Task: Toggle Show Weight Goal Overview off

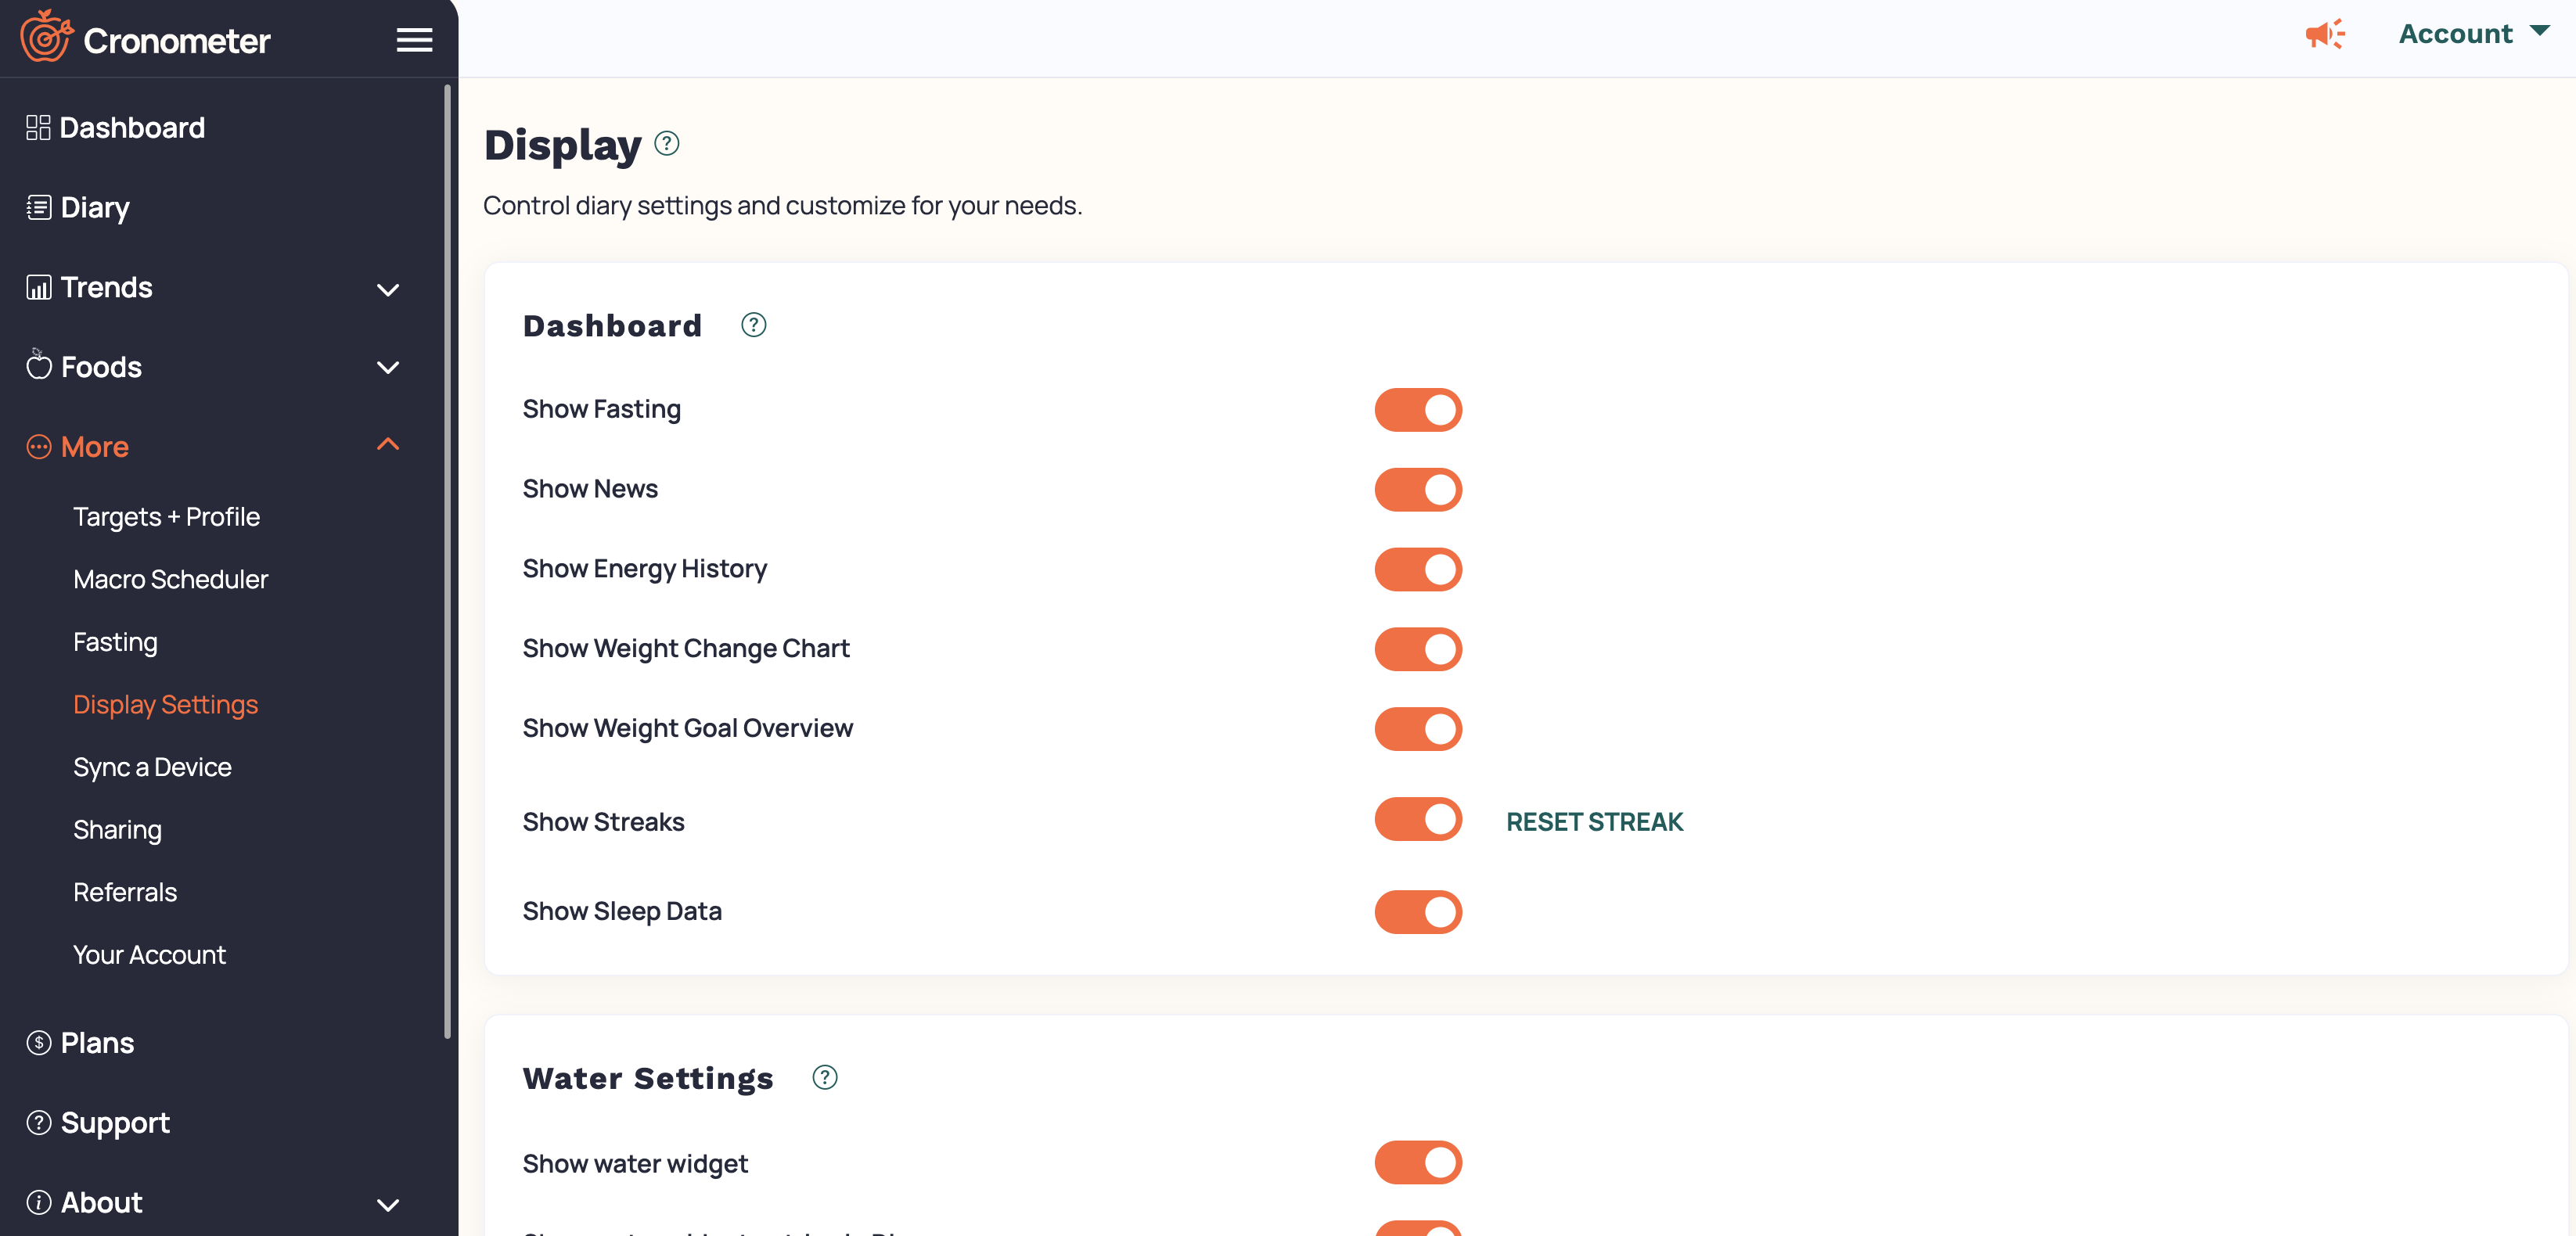Action: (x=1418, y=729)
